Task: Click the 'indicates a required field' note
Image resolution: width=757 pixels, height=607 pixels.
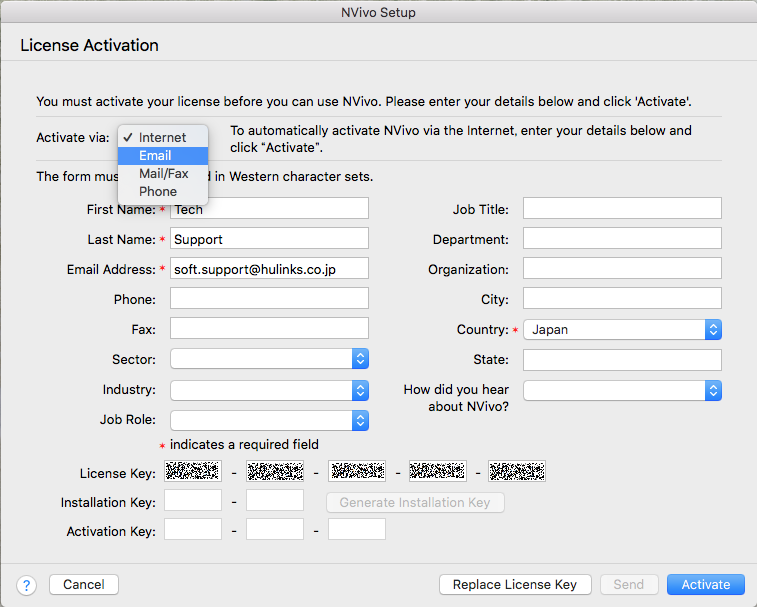Action: [244, 445]
